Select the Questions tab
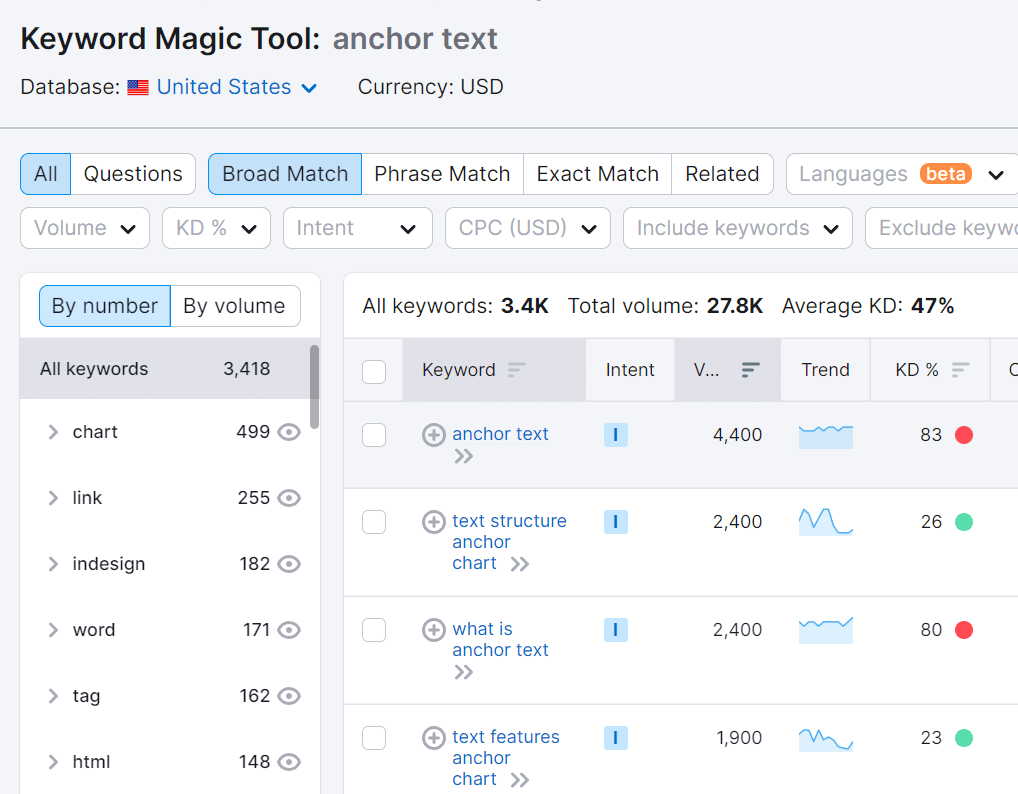This screenshot has height=794, width=1018. coord(133,174)
